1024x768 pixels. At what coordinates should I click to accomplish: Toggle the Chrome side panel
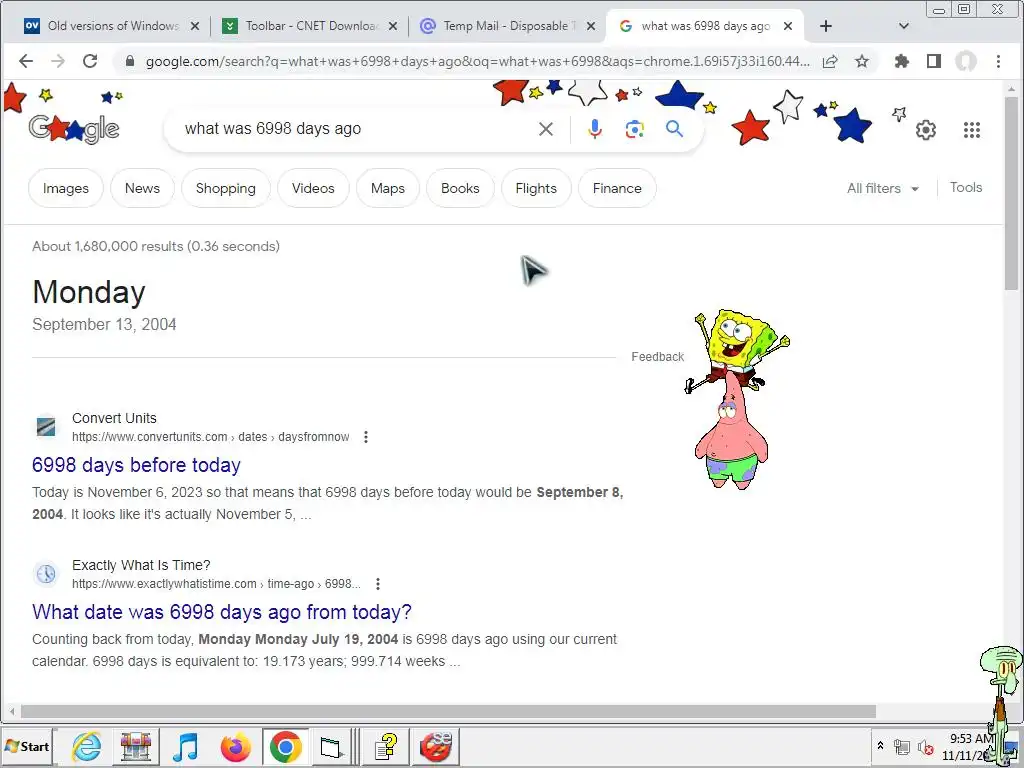tap(934, 61)
